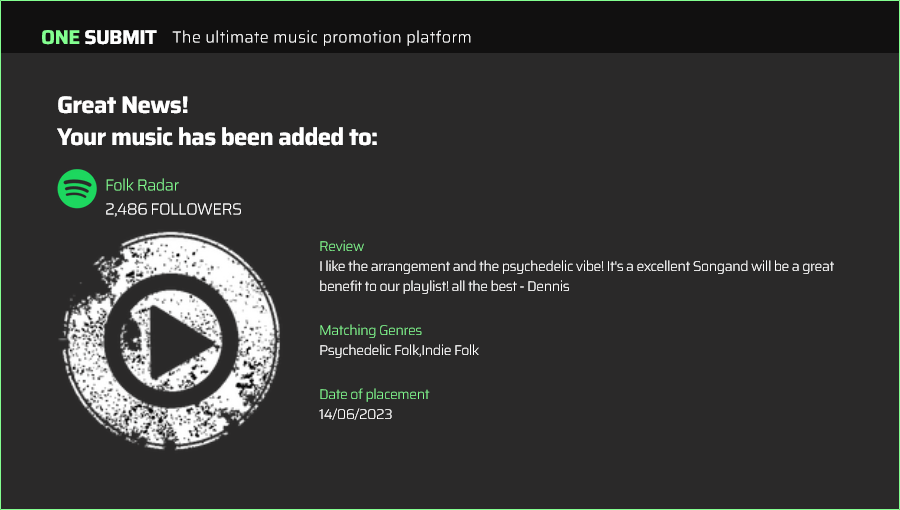Click the Date of placement label
The image size is (900, 510).
pos(374,394)
